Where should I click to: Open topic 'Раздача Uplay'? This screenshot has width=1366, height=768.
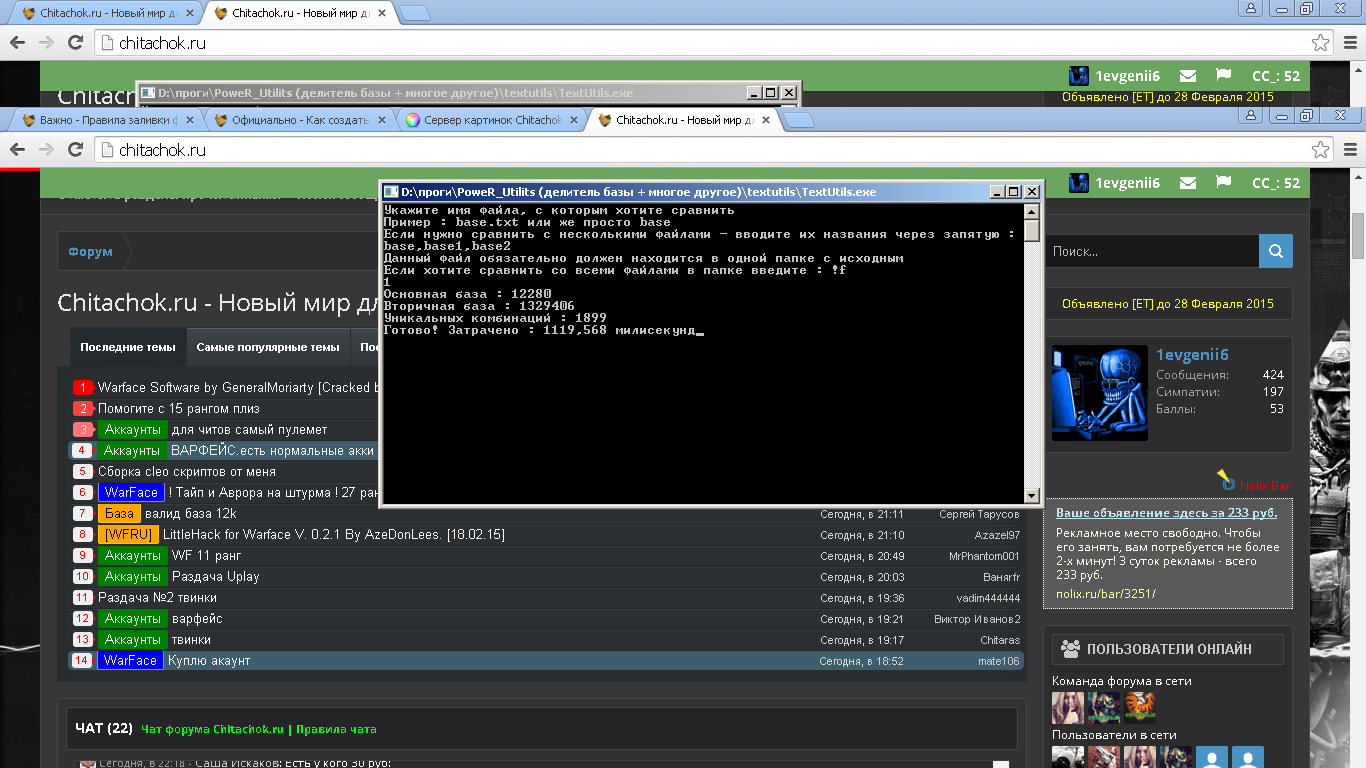215,576
